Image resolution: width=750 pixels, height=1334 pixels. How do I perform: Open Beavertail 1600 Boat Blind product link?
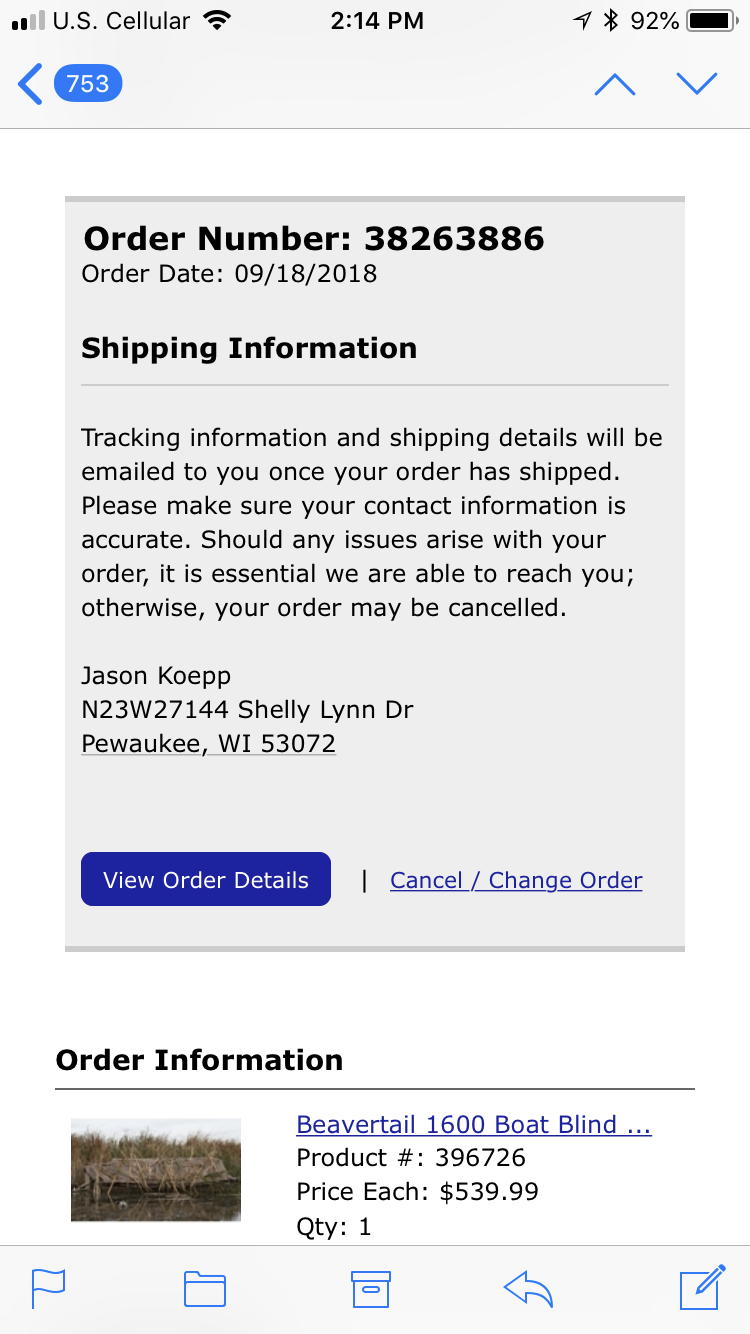[x=474, y=1125]
